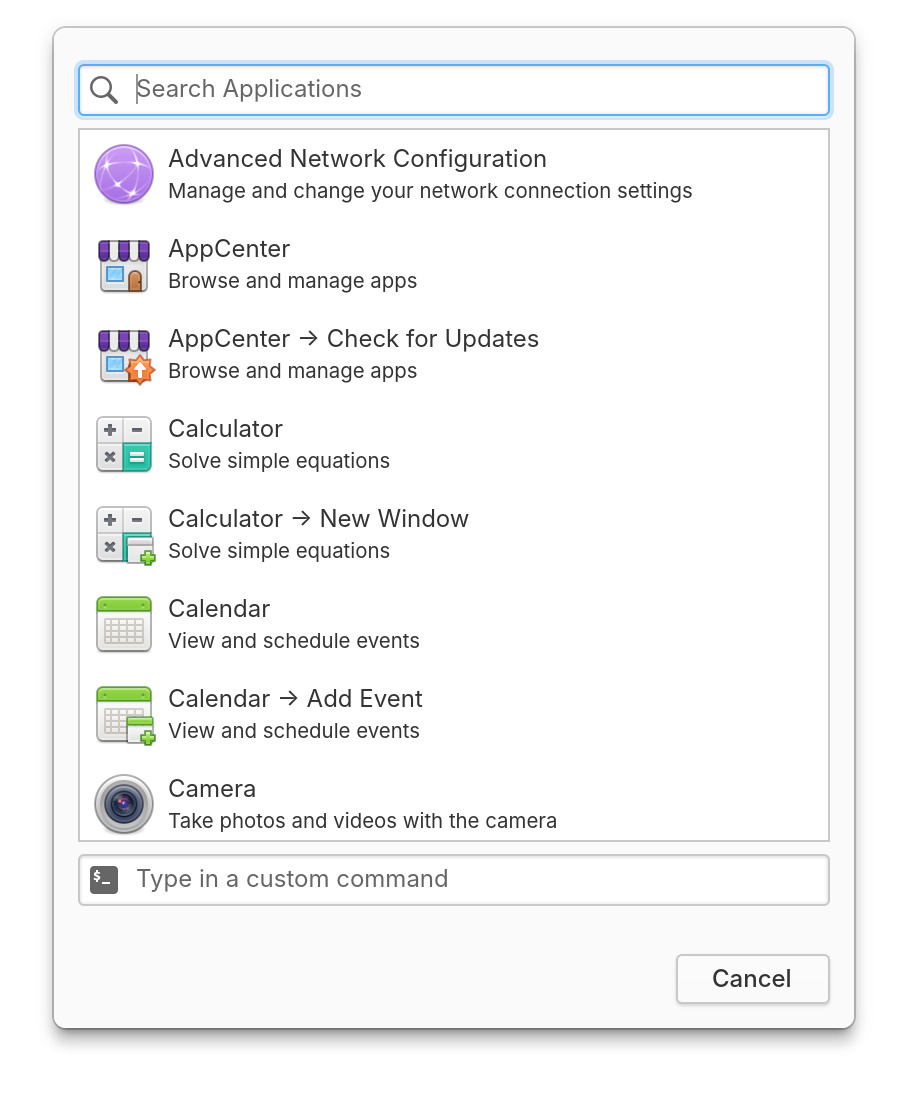This screenshot has width=908, height=1108.
Task: Select the Advanced Network Configuration entry title
Action: (x=357, y=159)
